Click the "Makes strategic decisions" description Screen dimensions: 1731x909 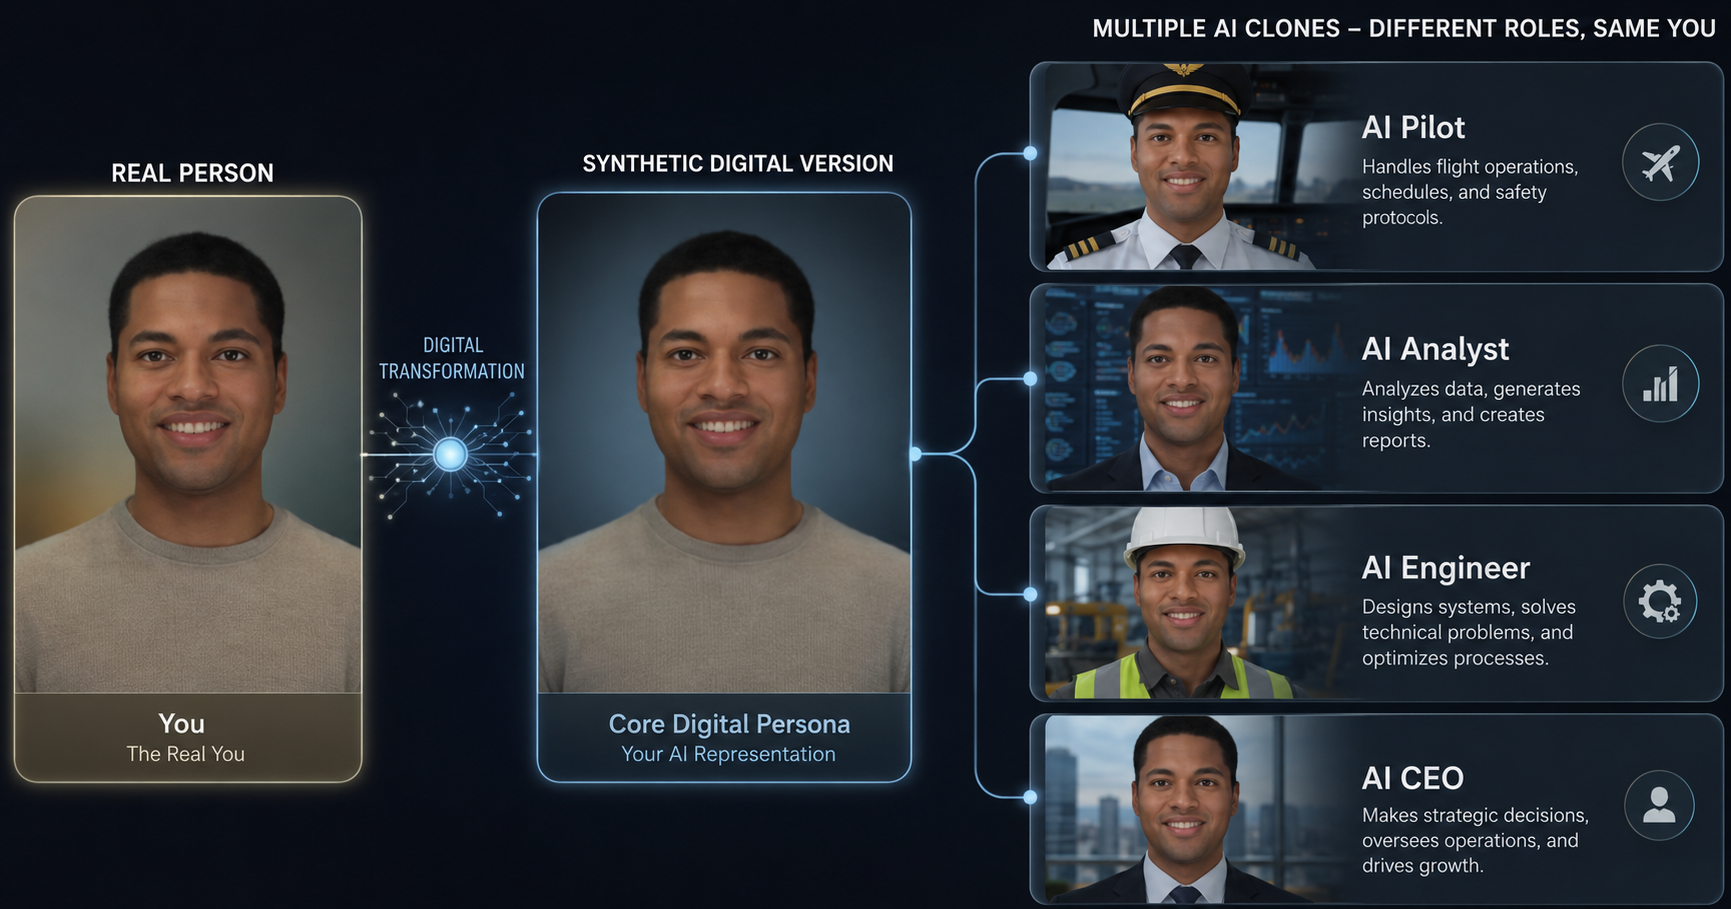pos(1475,840)
